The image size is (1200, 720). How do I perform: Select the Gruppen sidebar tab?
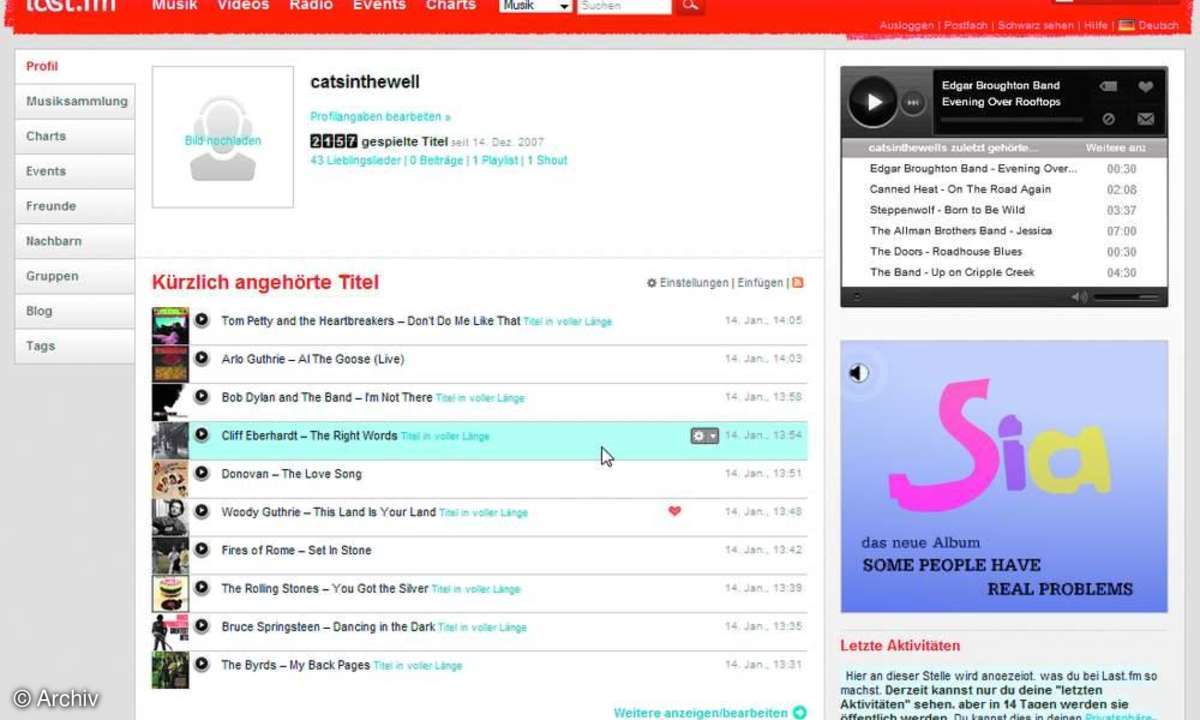(x=75, y=276)
